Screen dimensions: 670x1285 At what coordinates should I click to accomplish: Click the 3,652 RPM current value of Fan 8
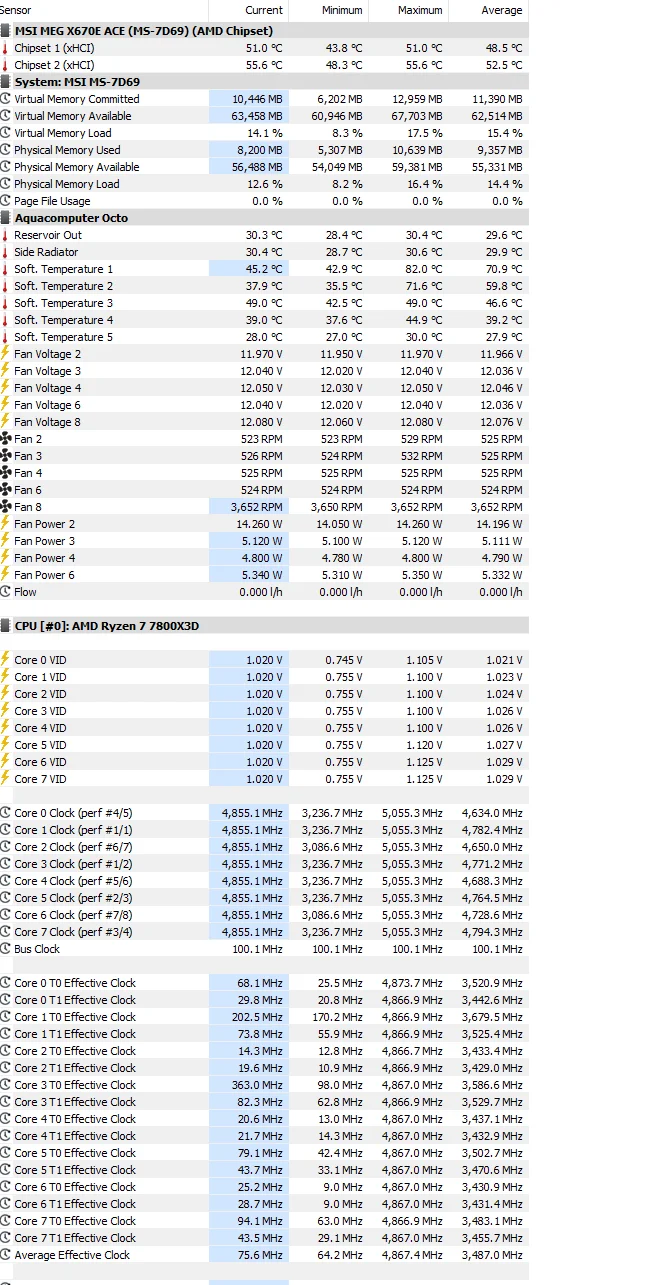(259, 507)
